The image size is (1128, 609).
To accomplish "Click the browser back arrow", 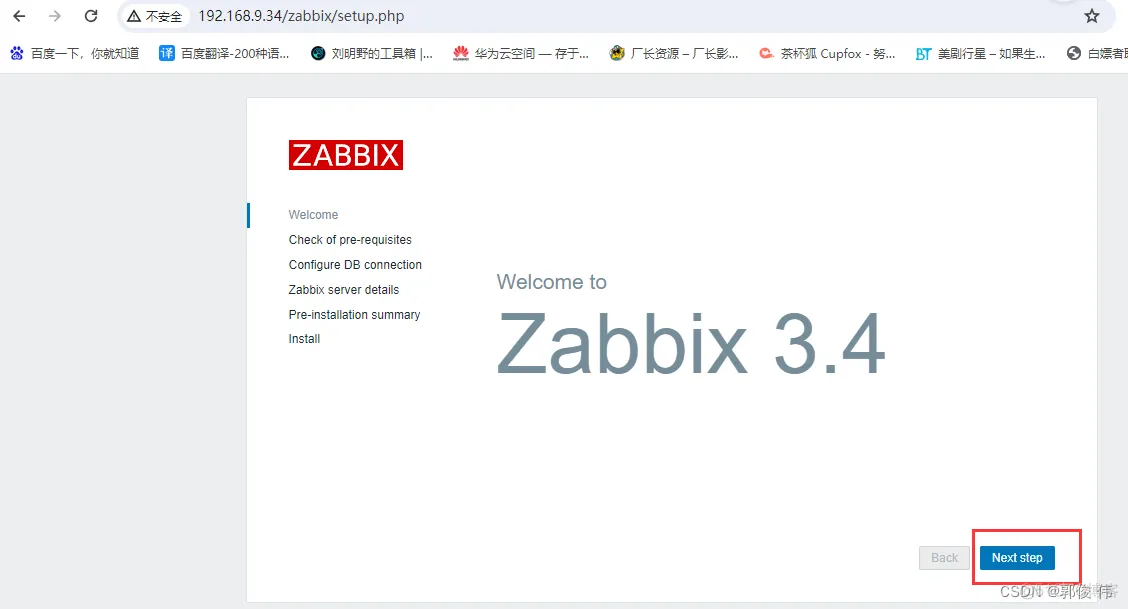I will coord(19,16).
